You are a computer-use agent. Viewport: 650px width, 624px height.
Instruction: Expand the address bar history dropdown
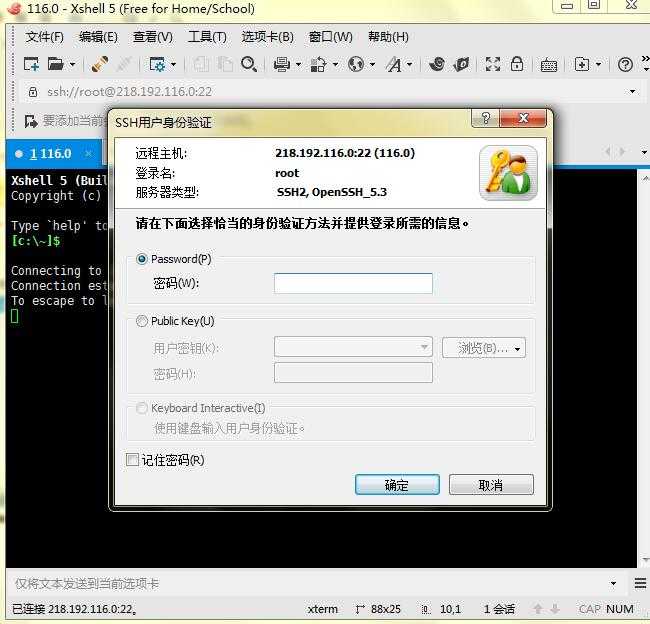coord(632,92)
